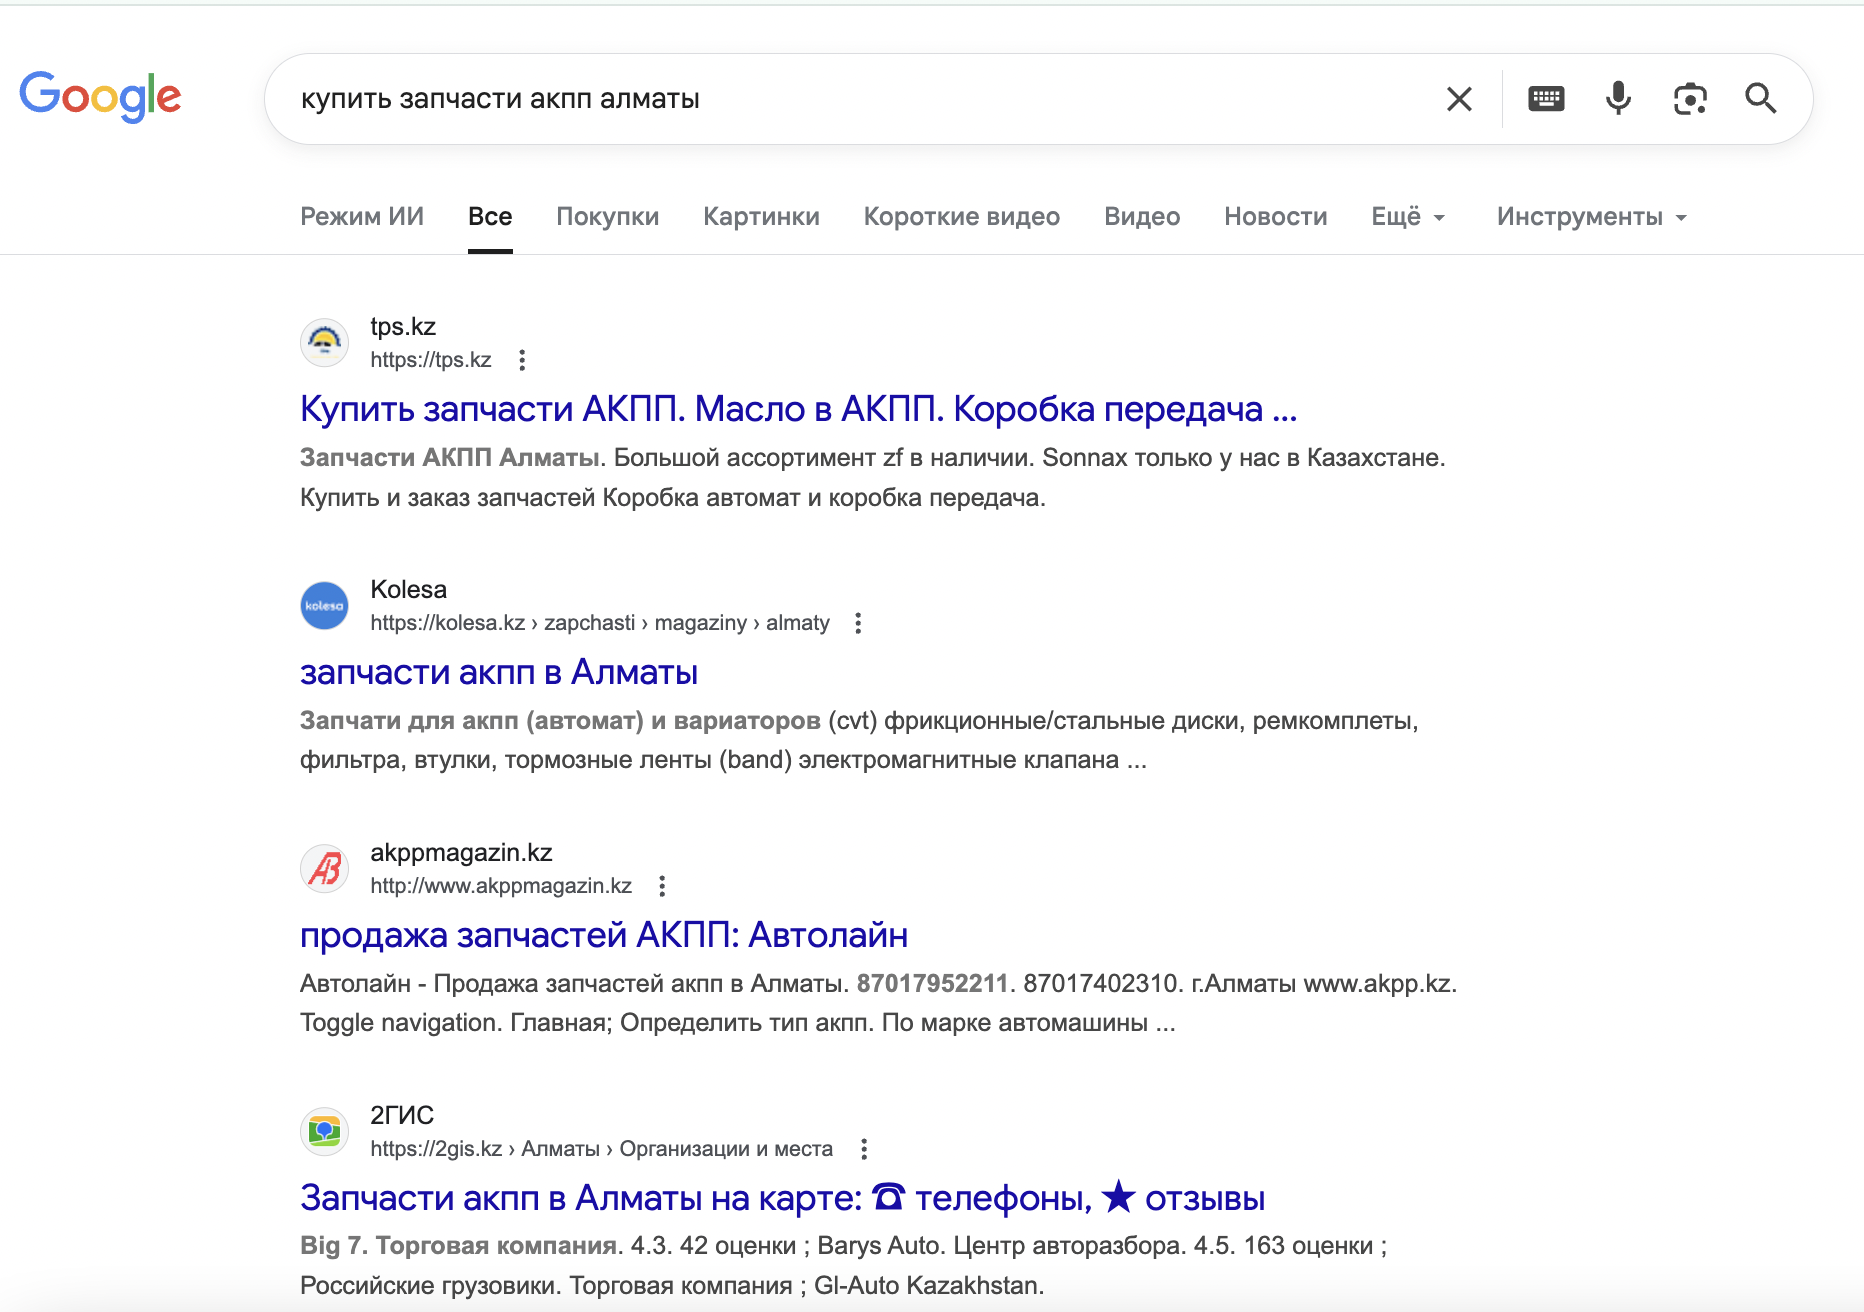Click the 2ГИС site favicon

pyautogui.click(x=325, y=1132)
